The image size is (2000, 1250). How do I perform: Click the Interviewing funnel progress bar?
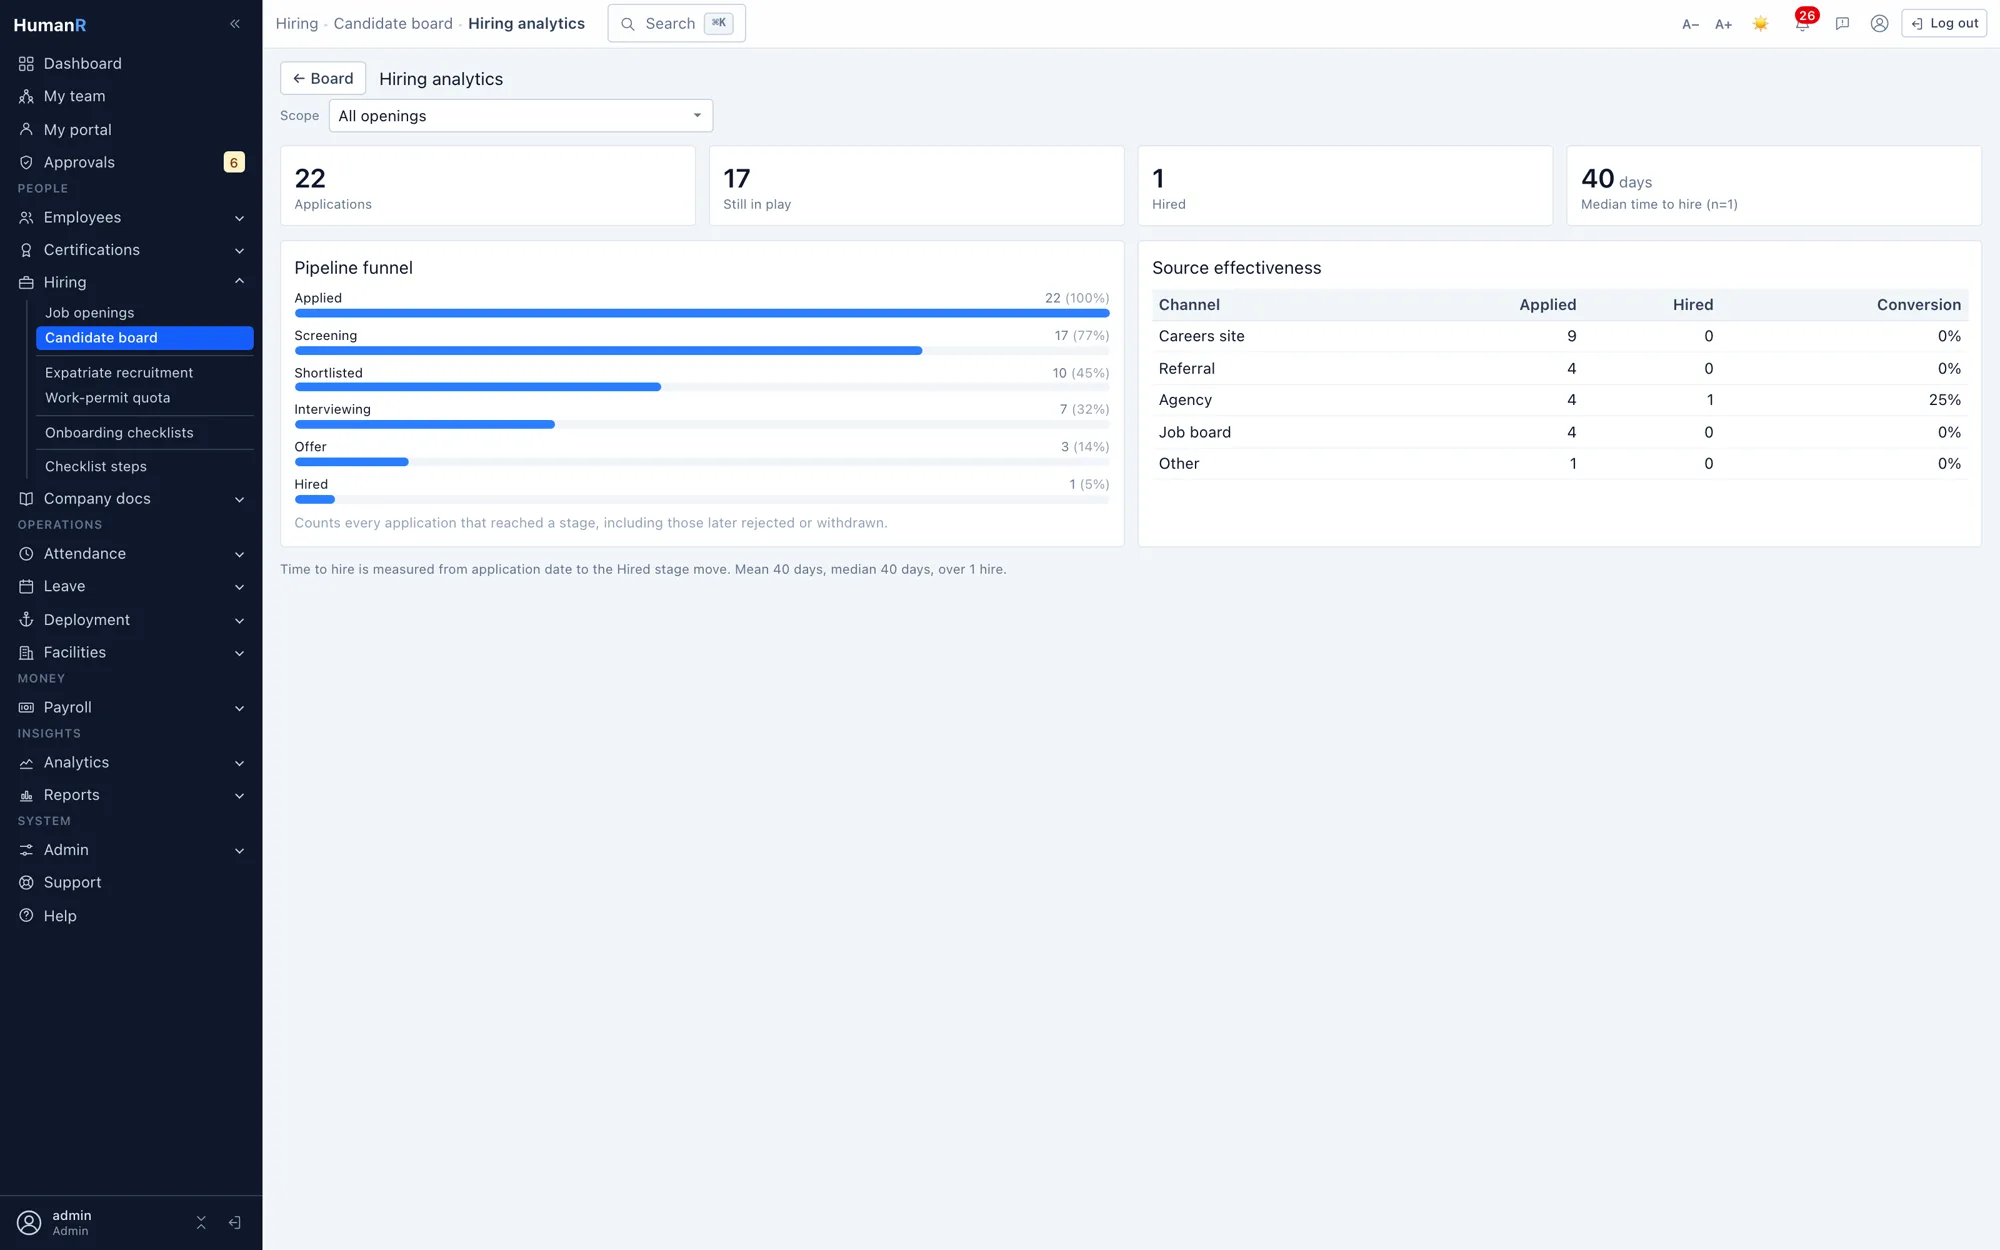pyautogui.click(x=702, y=425)
